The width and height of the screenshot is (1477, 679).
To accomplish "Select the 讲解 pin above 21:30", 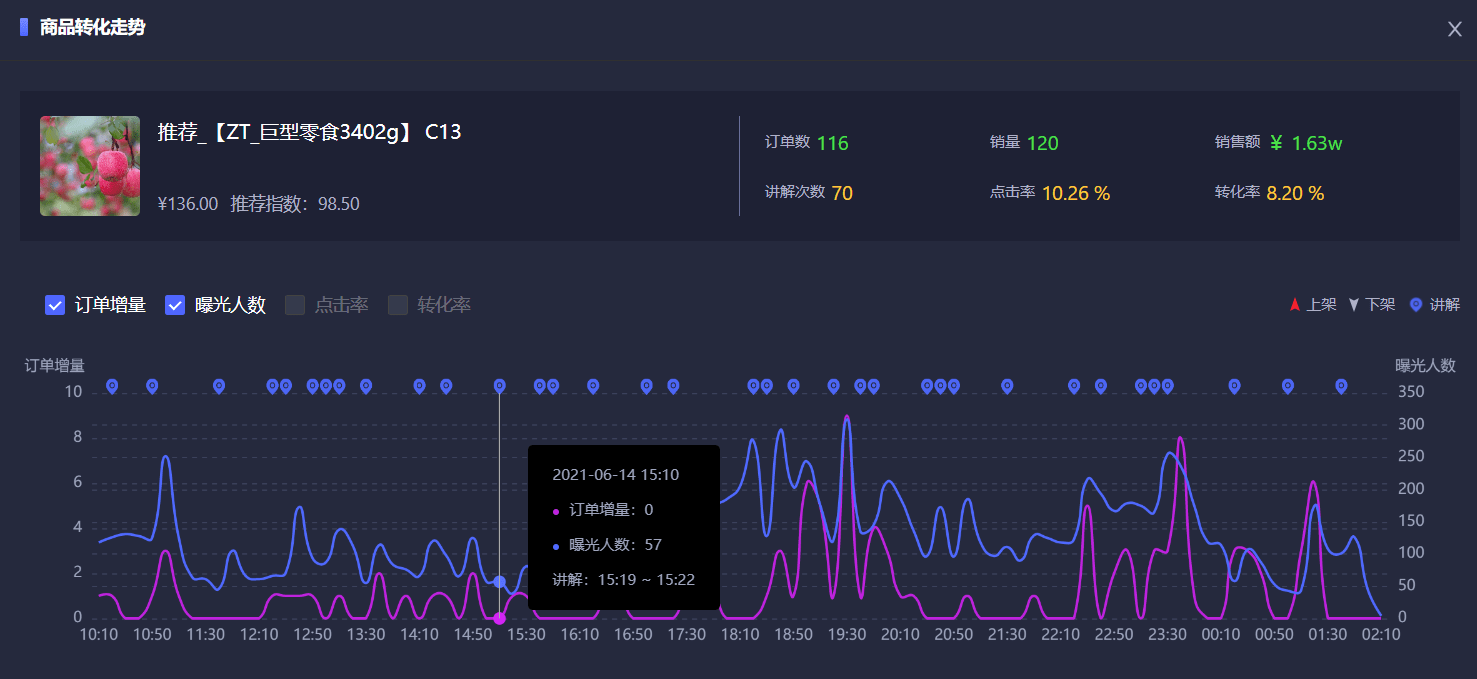I will (1007, 386).
